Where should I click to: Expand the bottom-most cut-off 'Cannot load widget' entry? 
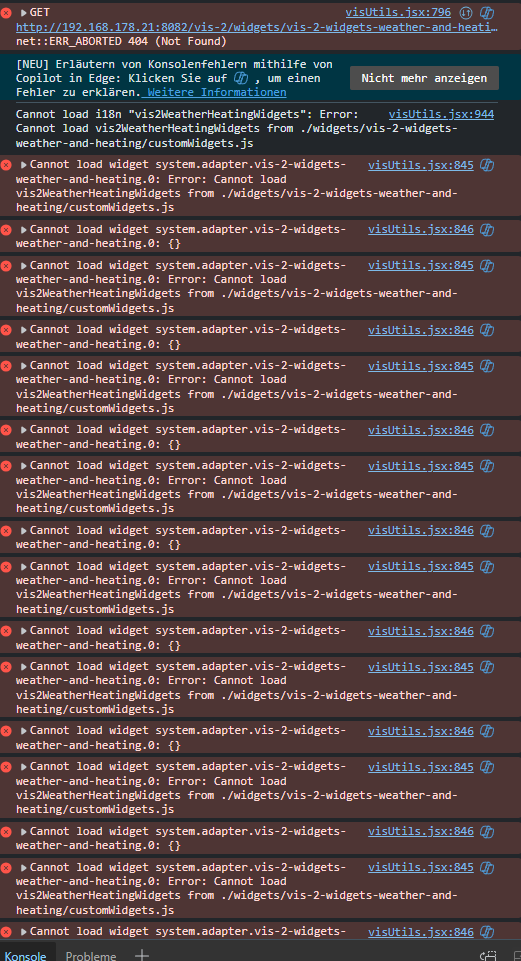(24, 932)
